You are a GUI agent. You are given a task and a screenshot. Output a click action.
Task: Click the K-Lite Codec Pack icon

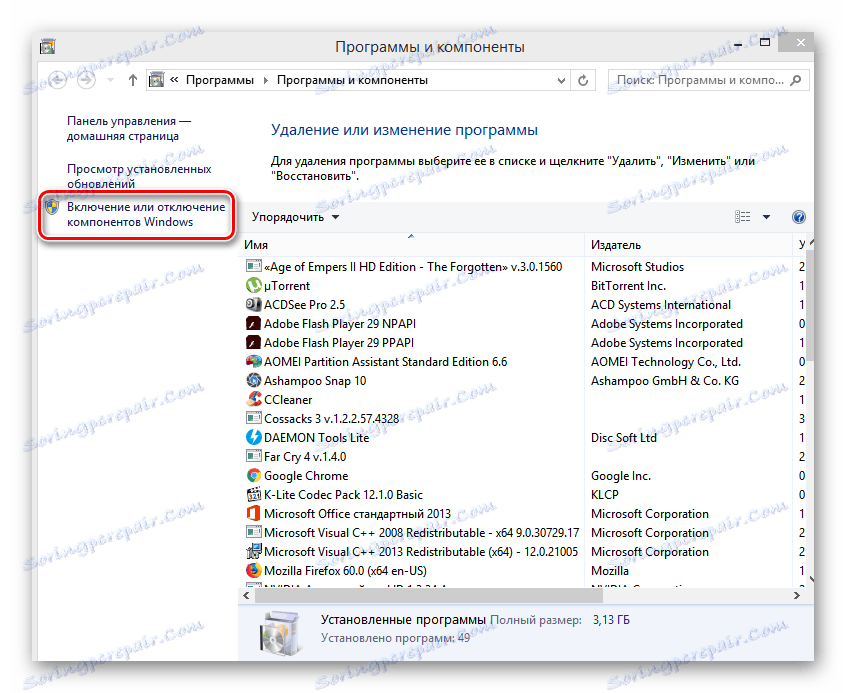point(254,494)
